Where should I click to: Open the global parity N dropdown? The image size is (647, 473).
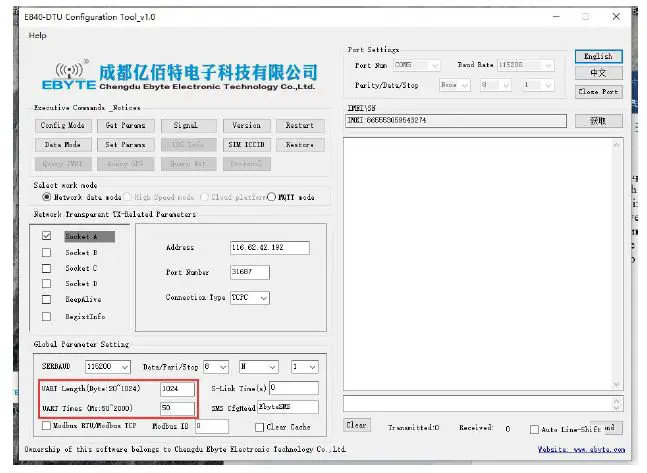point(259,367)
